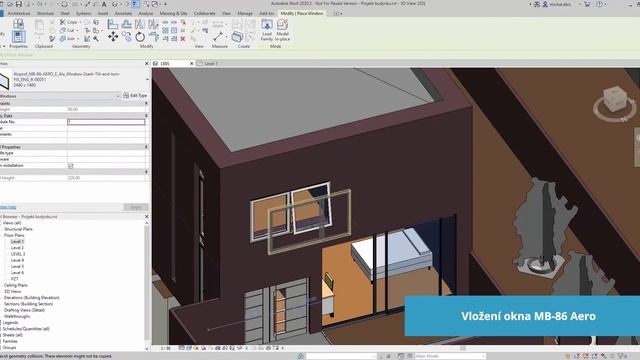Click Load Family in Mode panel
Screen dimensions: 640x360
(267, 30)
